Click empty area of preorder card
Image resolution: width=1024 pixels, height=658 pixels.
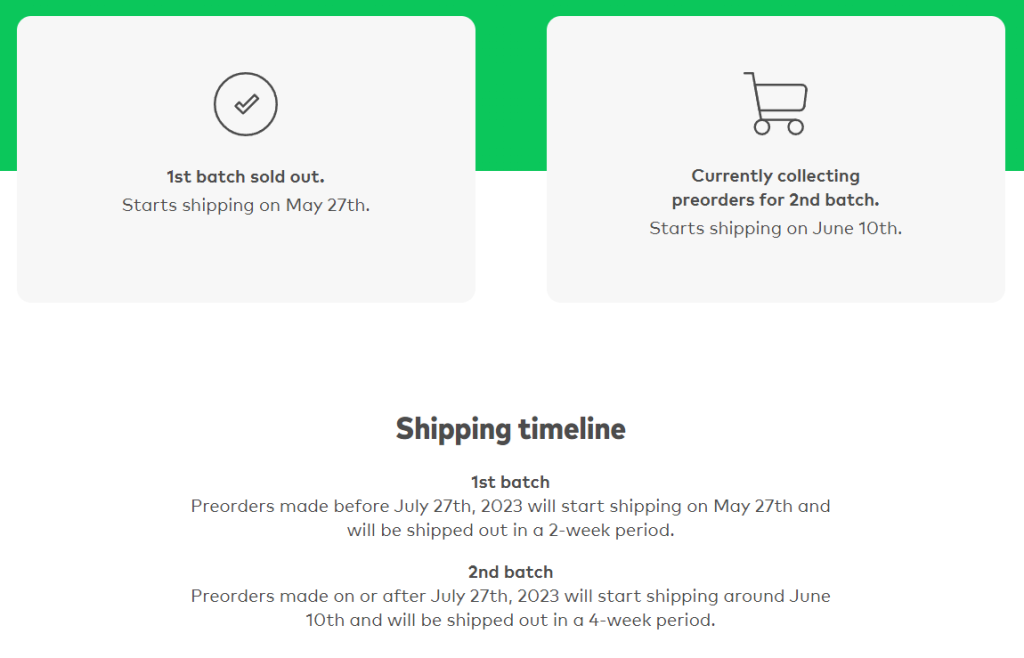point(775,270)
